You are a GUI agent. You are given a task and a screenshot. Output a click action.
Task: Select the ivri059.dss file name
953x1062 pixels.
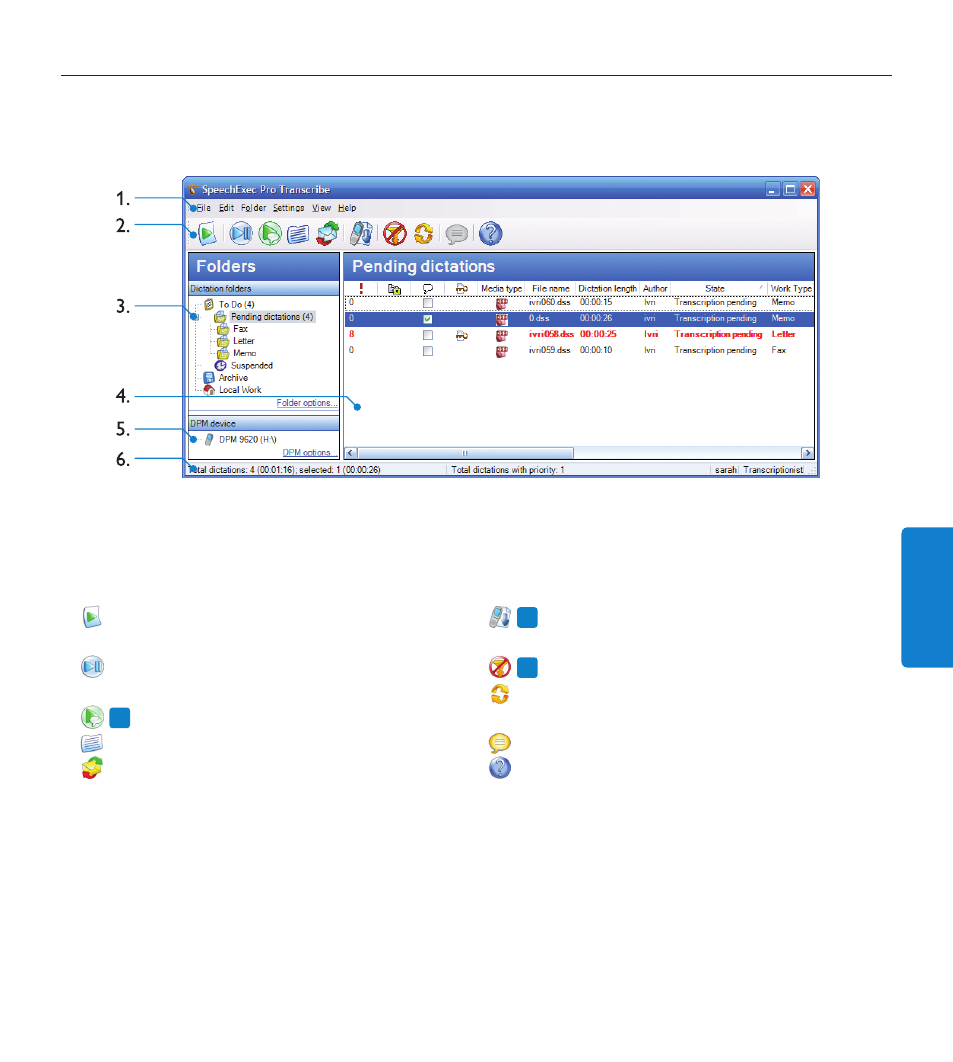pyautogui.click(x=549, y=350)
